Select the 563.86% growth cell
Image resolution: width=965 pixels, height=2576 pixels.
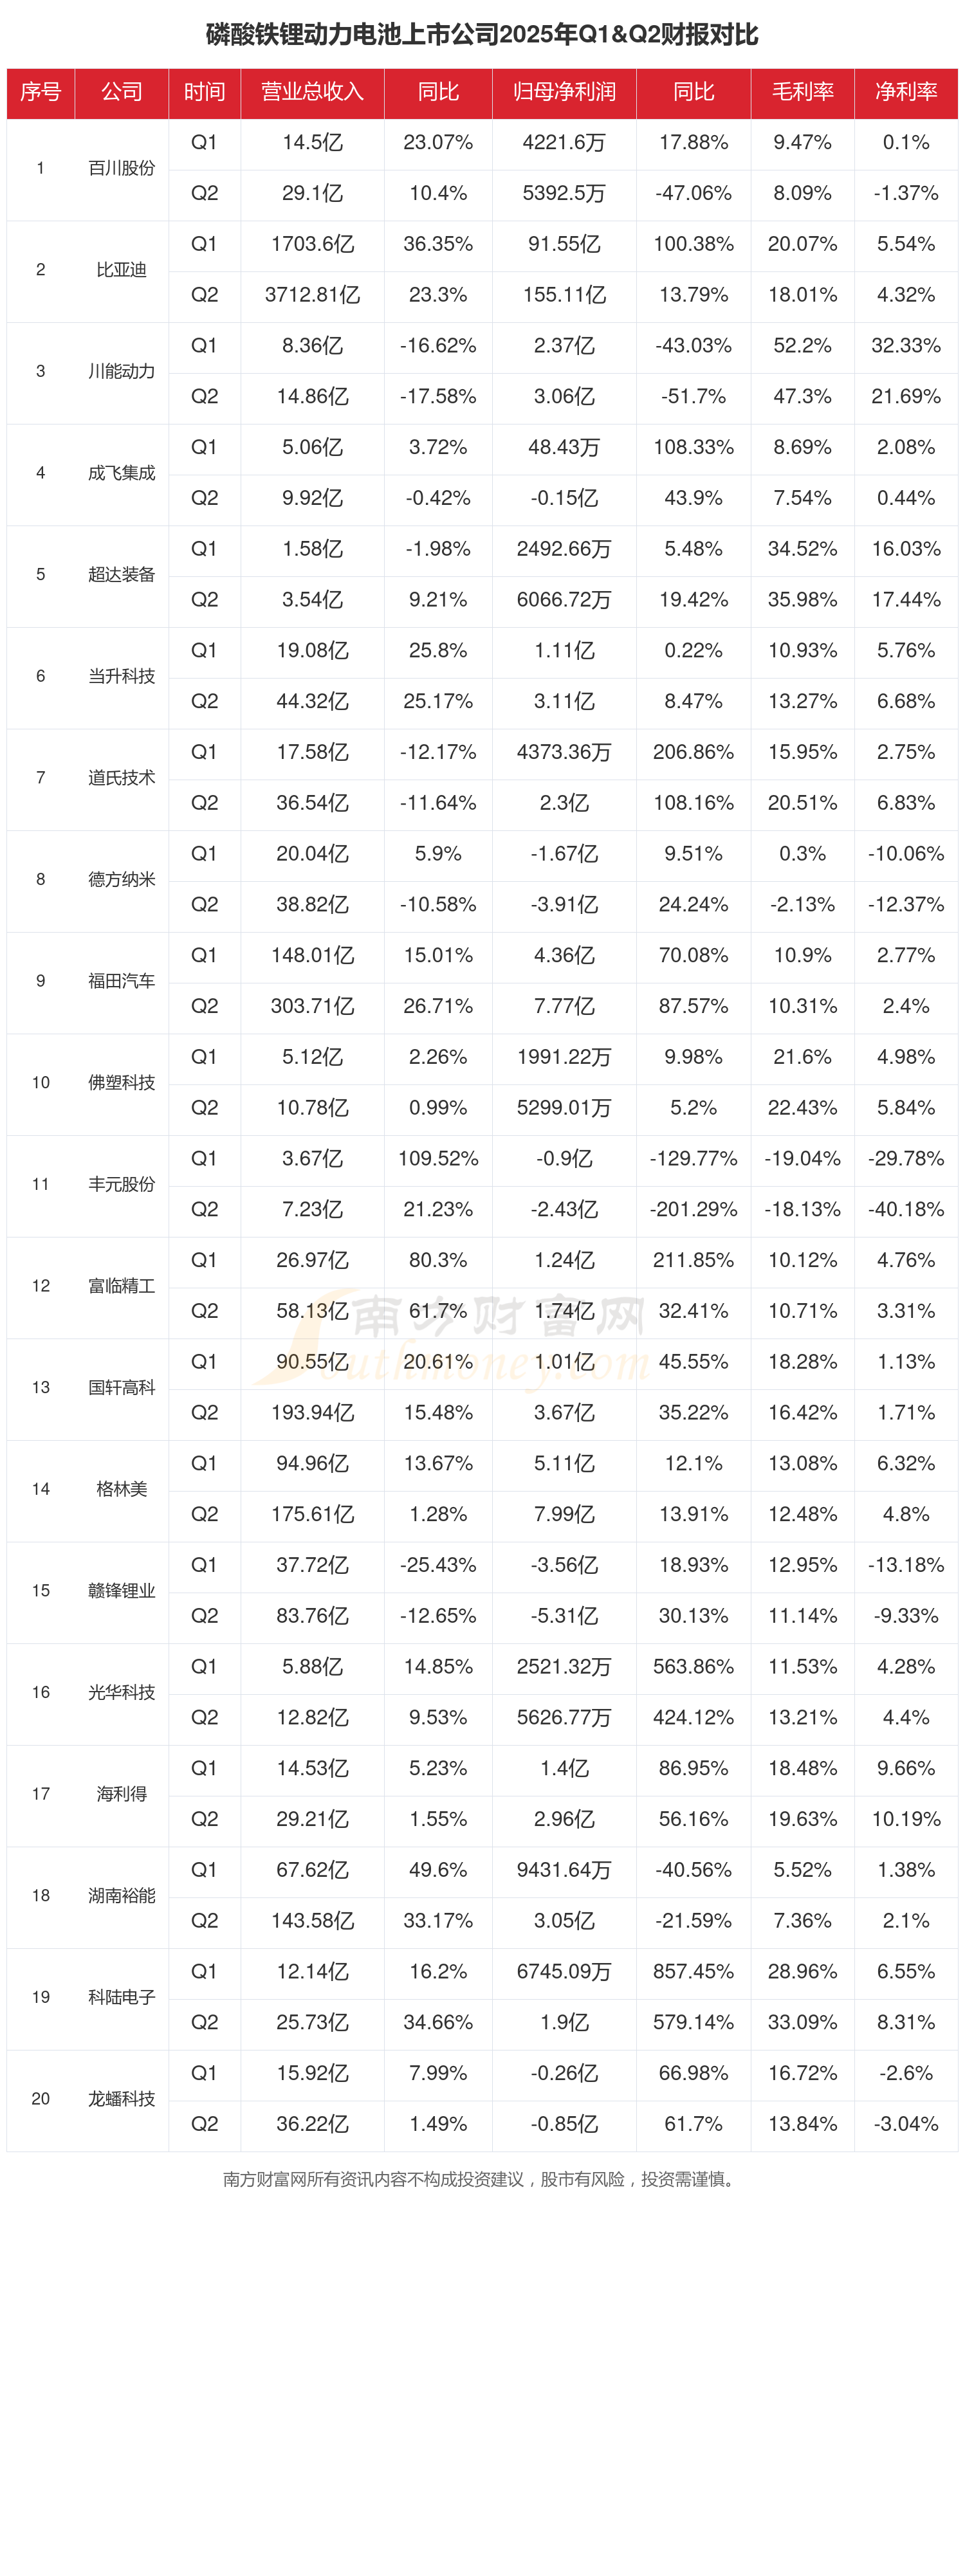click(x=693, y=1666)
